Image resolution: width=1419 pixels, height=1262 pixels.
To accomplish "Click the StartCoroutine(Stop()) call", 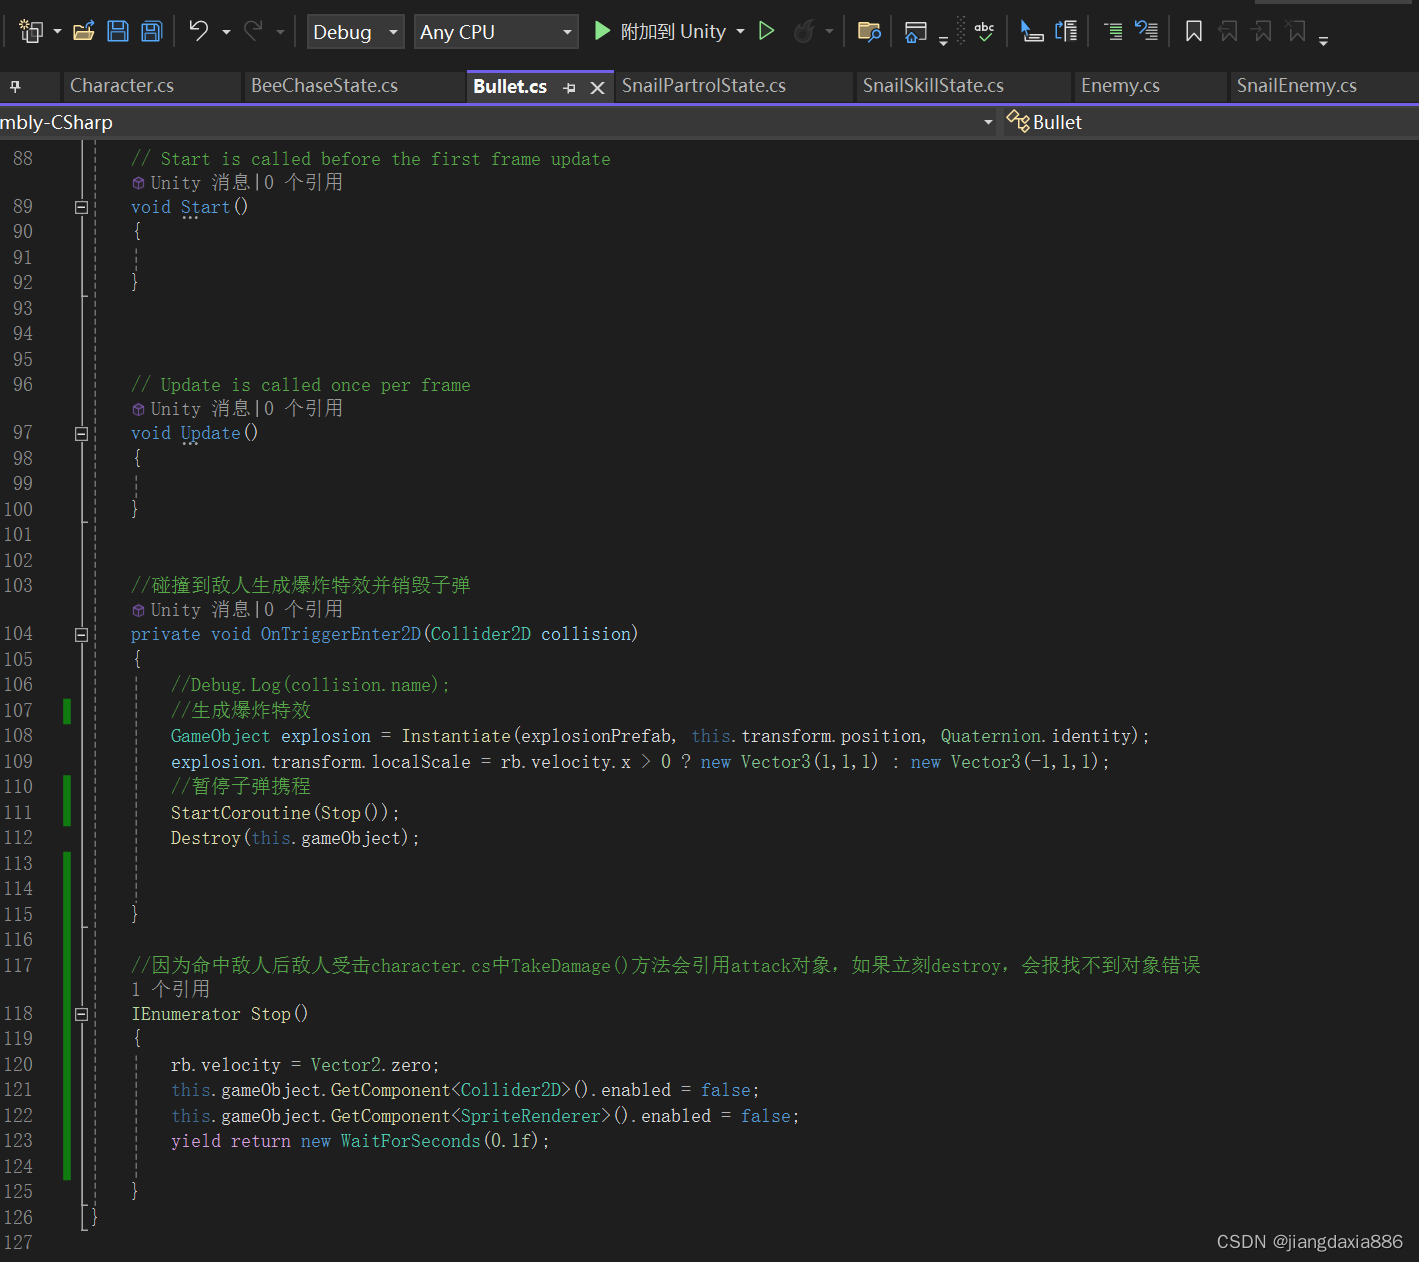I will point(285,813).
